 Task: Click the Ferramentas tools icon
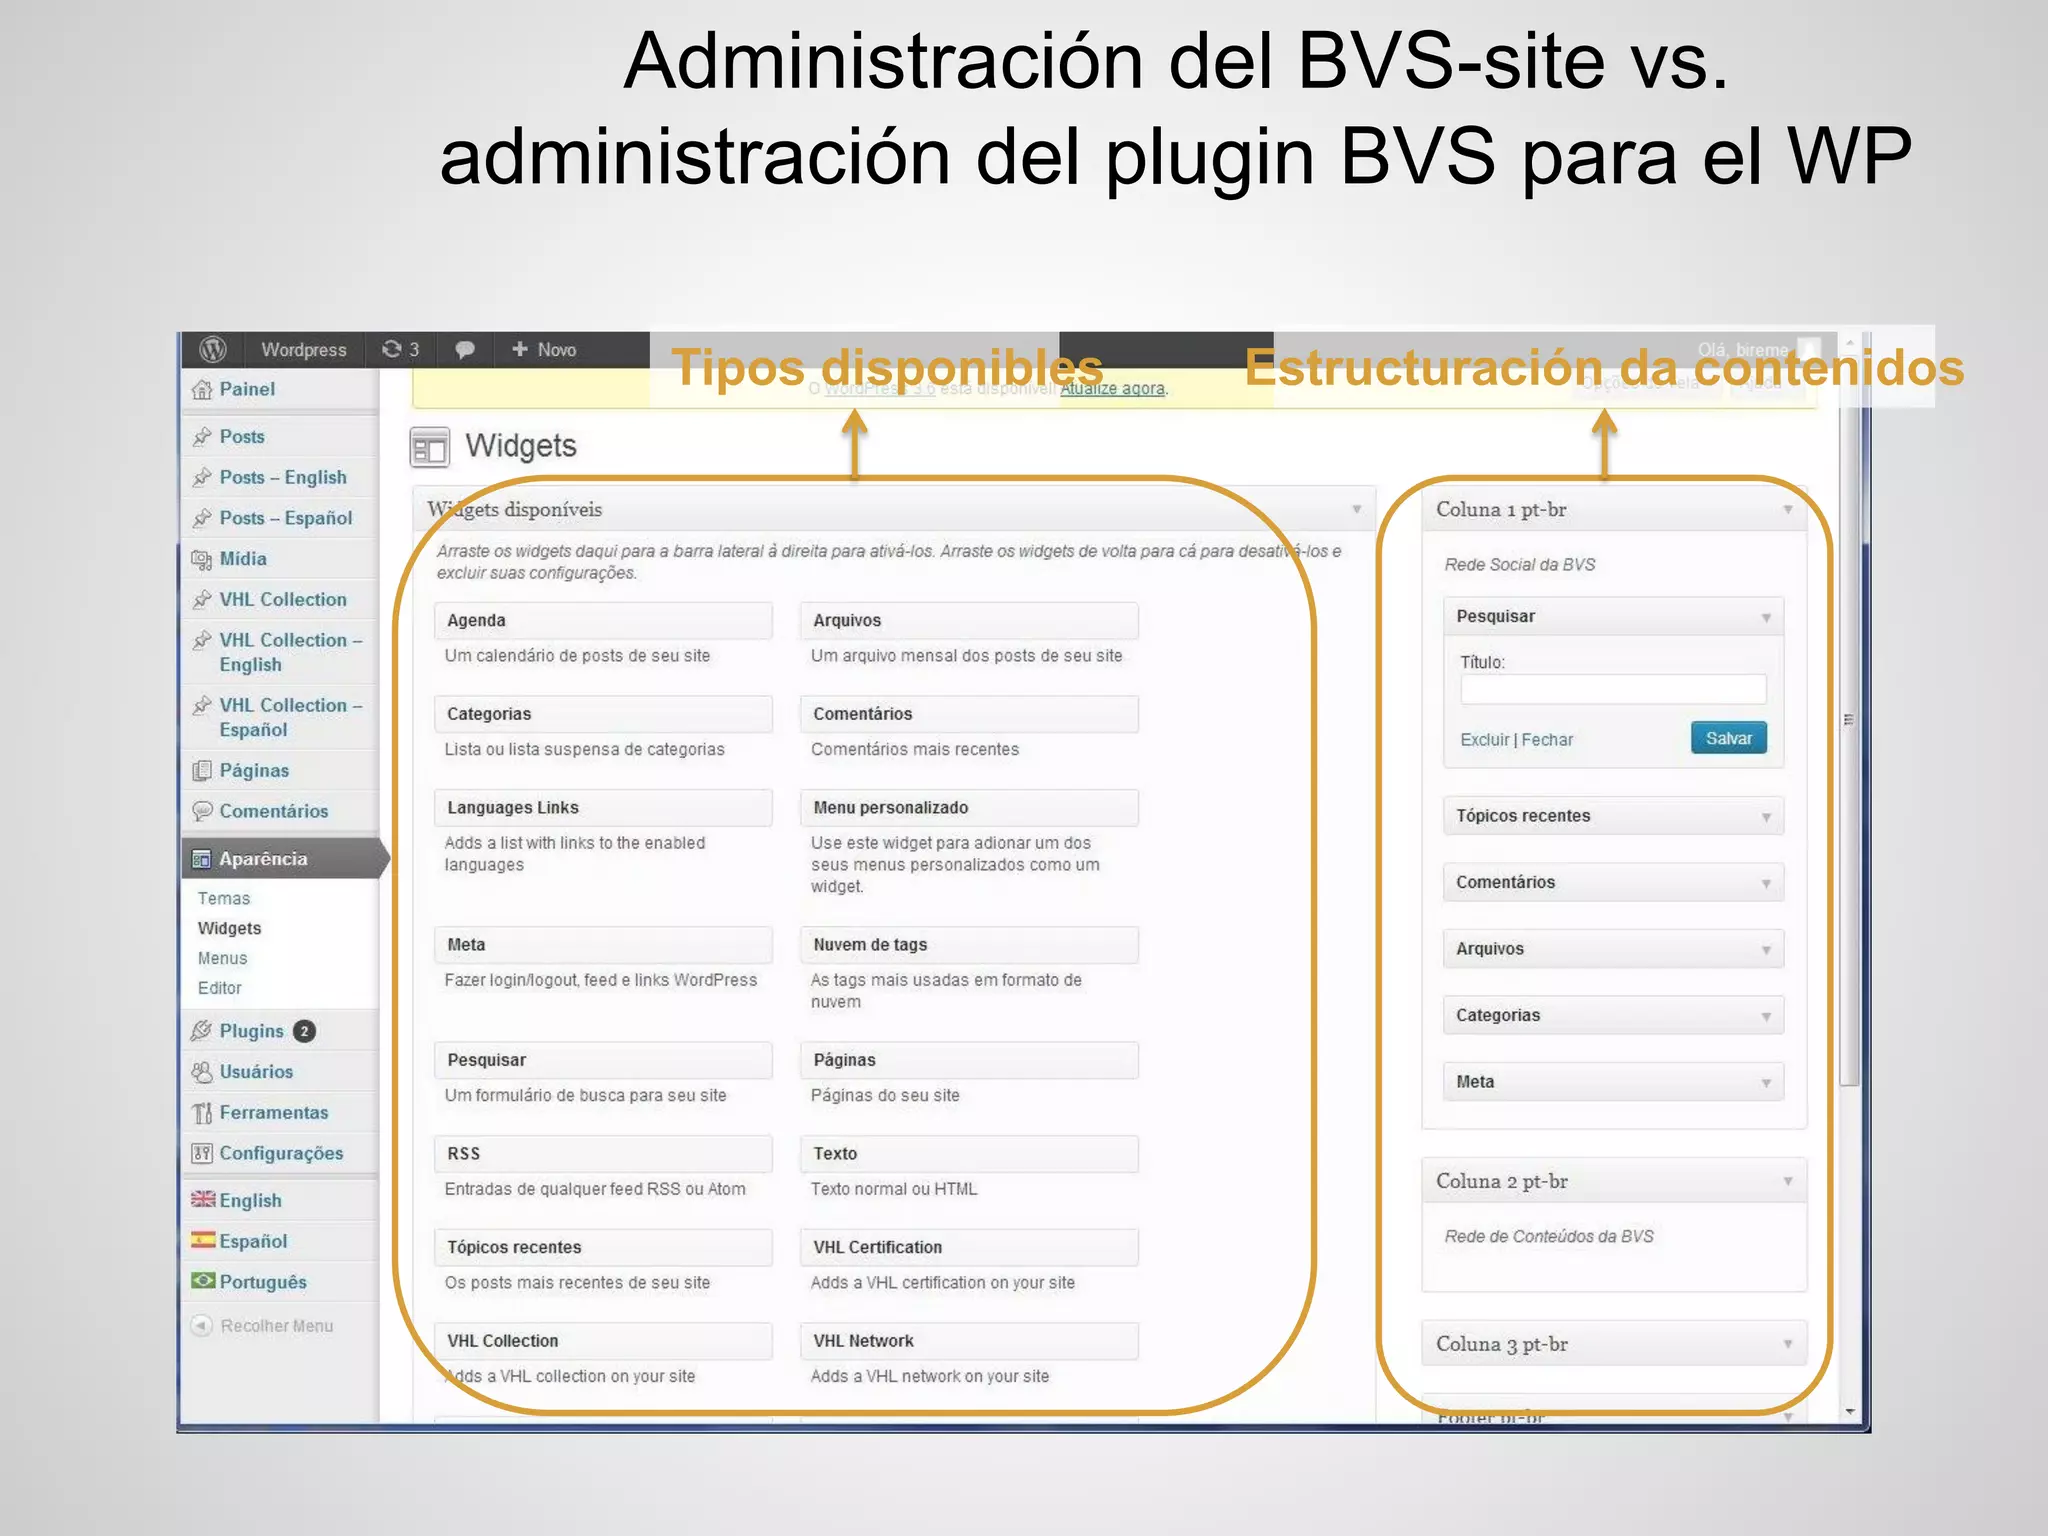point(202,1113)
